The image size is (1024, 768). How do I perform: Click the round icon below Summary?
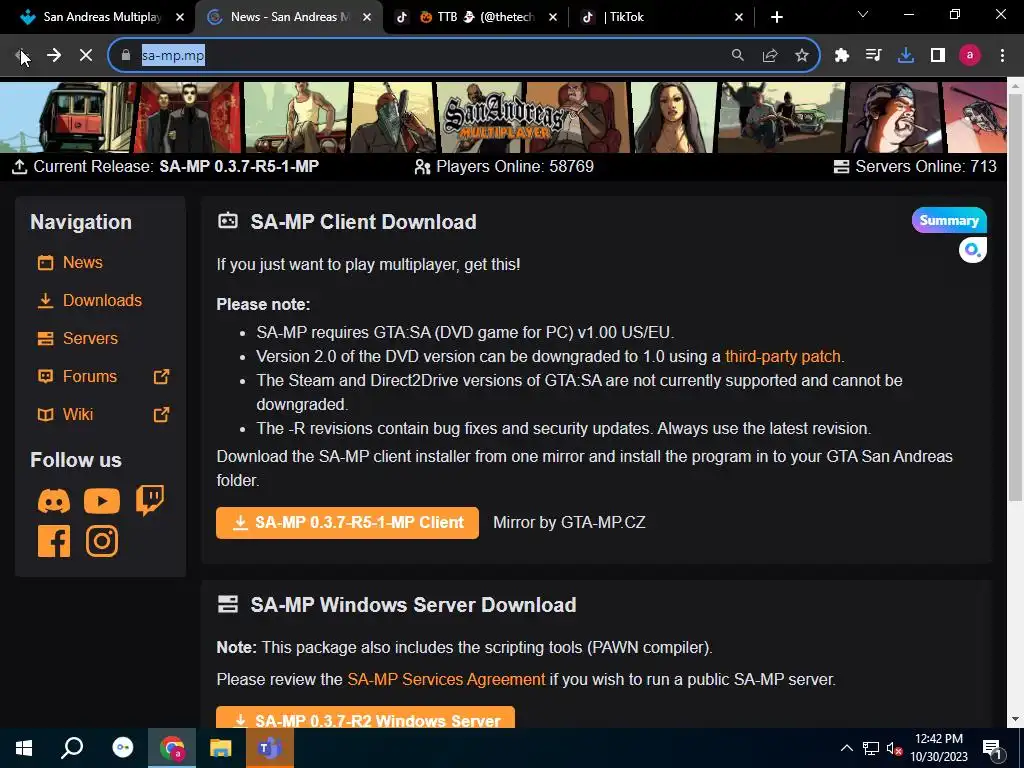click(x=972, y=250)
